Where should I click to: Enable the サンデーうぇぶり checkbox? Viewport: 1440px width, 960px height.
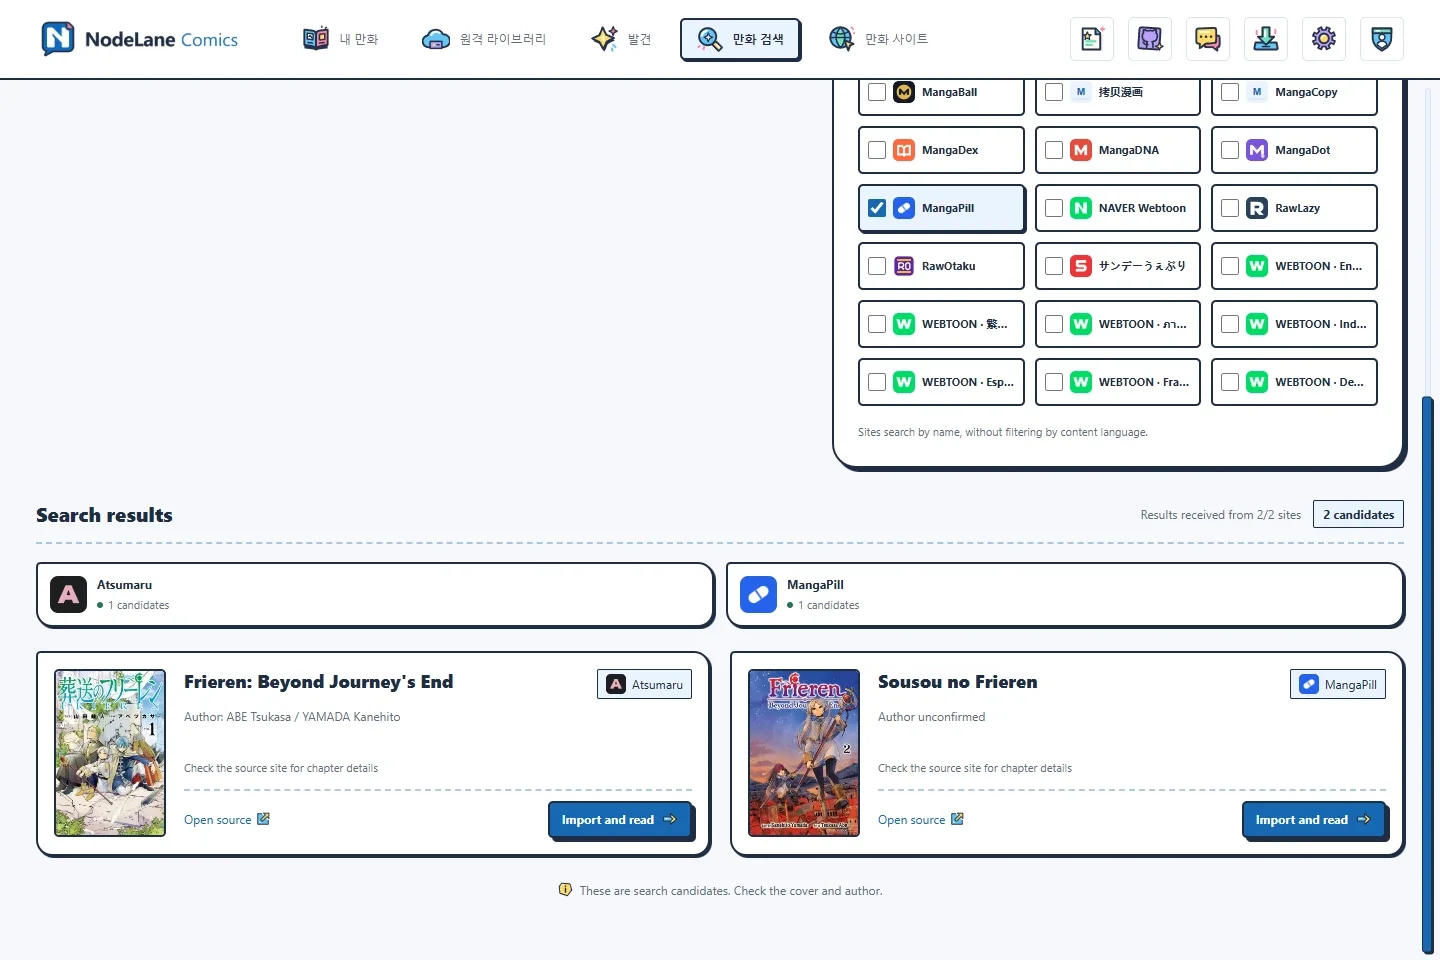pos(1054,266)
